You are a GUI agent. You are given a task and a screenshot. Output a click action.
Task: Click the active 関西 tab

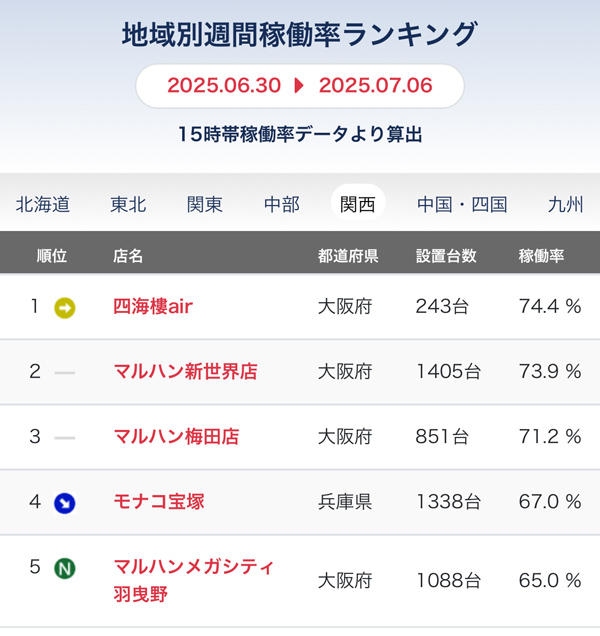coord(358,202)
